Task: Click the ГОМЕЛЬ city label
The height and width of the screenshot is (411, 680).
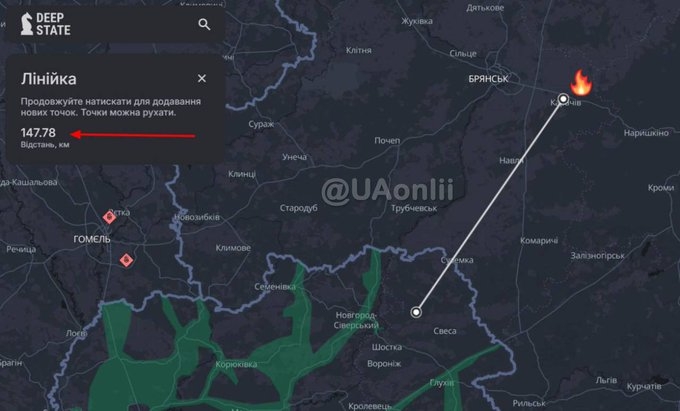Action: 92,239
